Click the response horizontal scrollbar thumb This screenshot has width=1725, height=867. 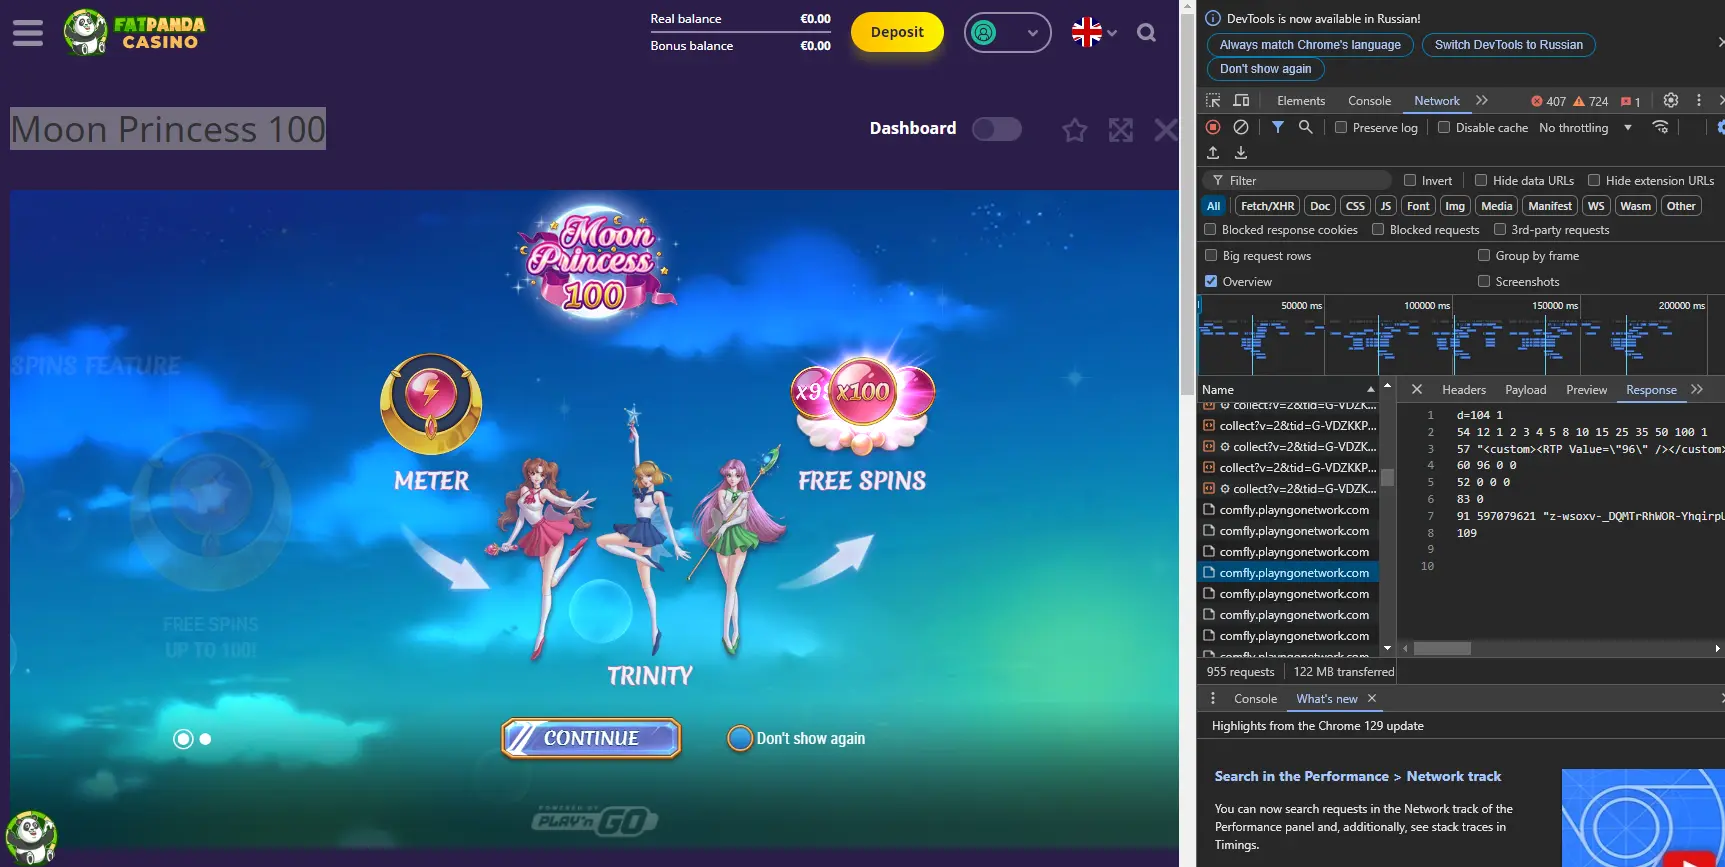click(1441, 648)
